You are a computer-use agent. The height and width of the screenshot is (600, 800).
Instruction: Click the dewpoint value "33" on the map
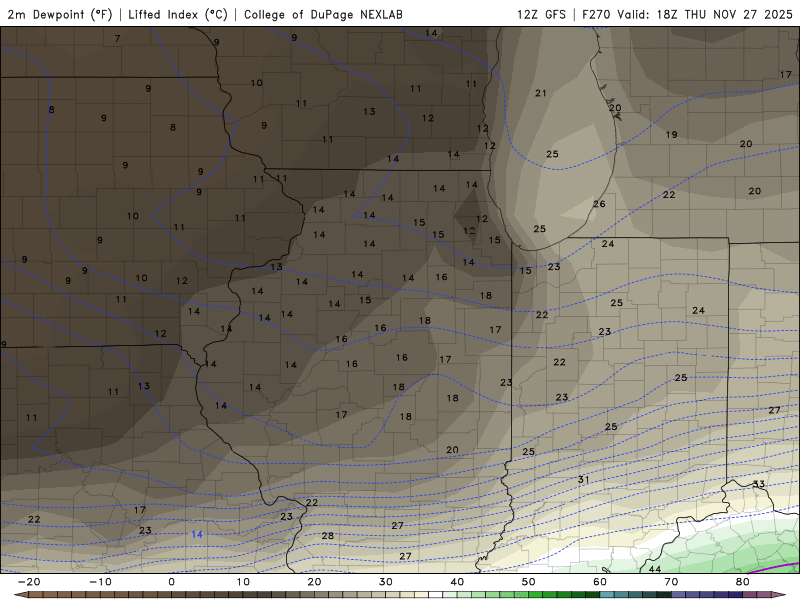[x=759, y=484]
